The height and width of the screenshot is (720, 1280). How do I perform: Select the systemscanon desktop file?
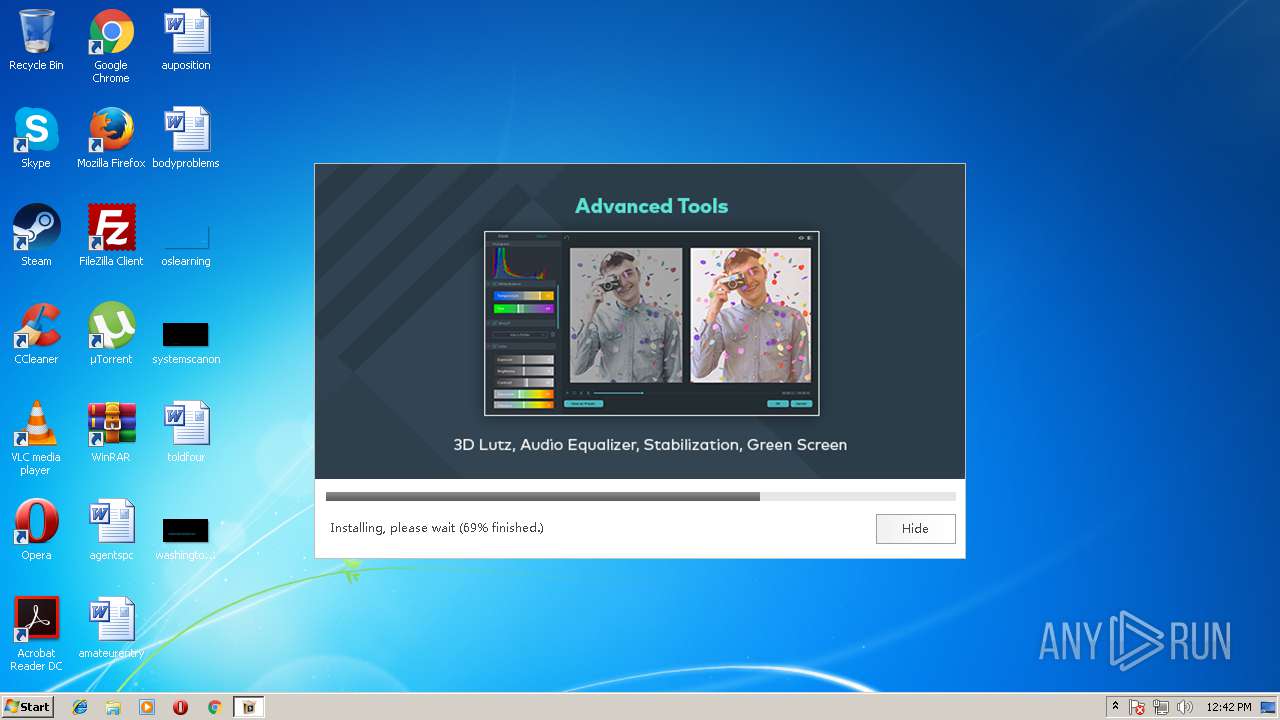pos(186,342)
